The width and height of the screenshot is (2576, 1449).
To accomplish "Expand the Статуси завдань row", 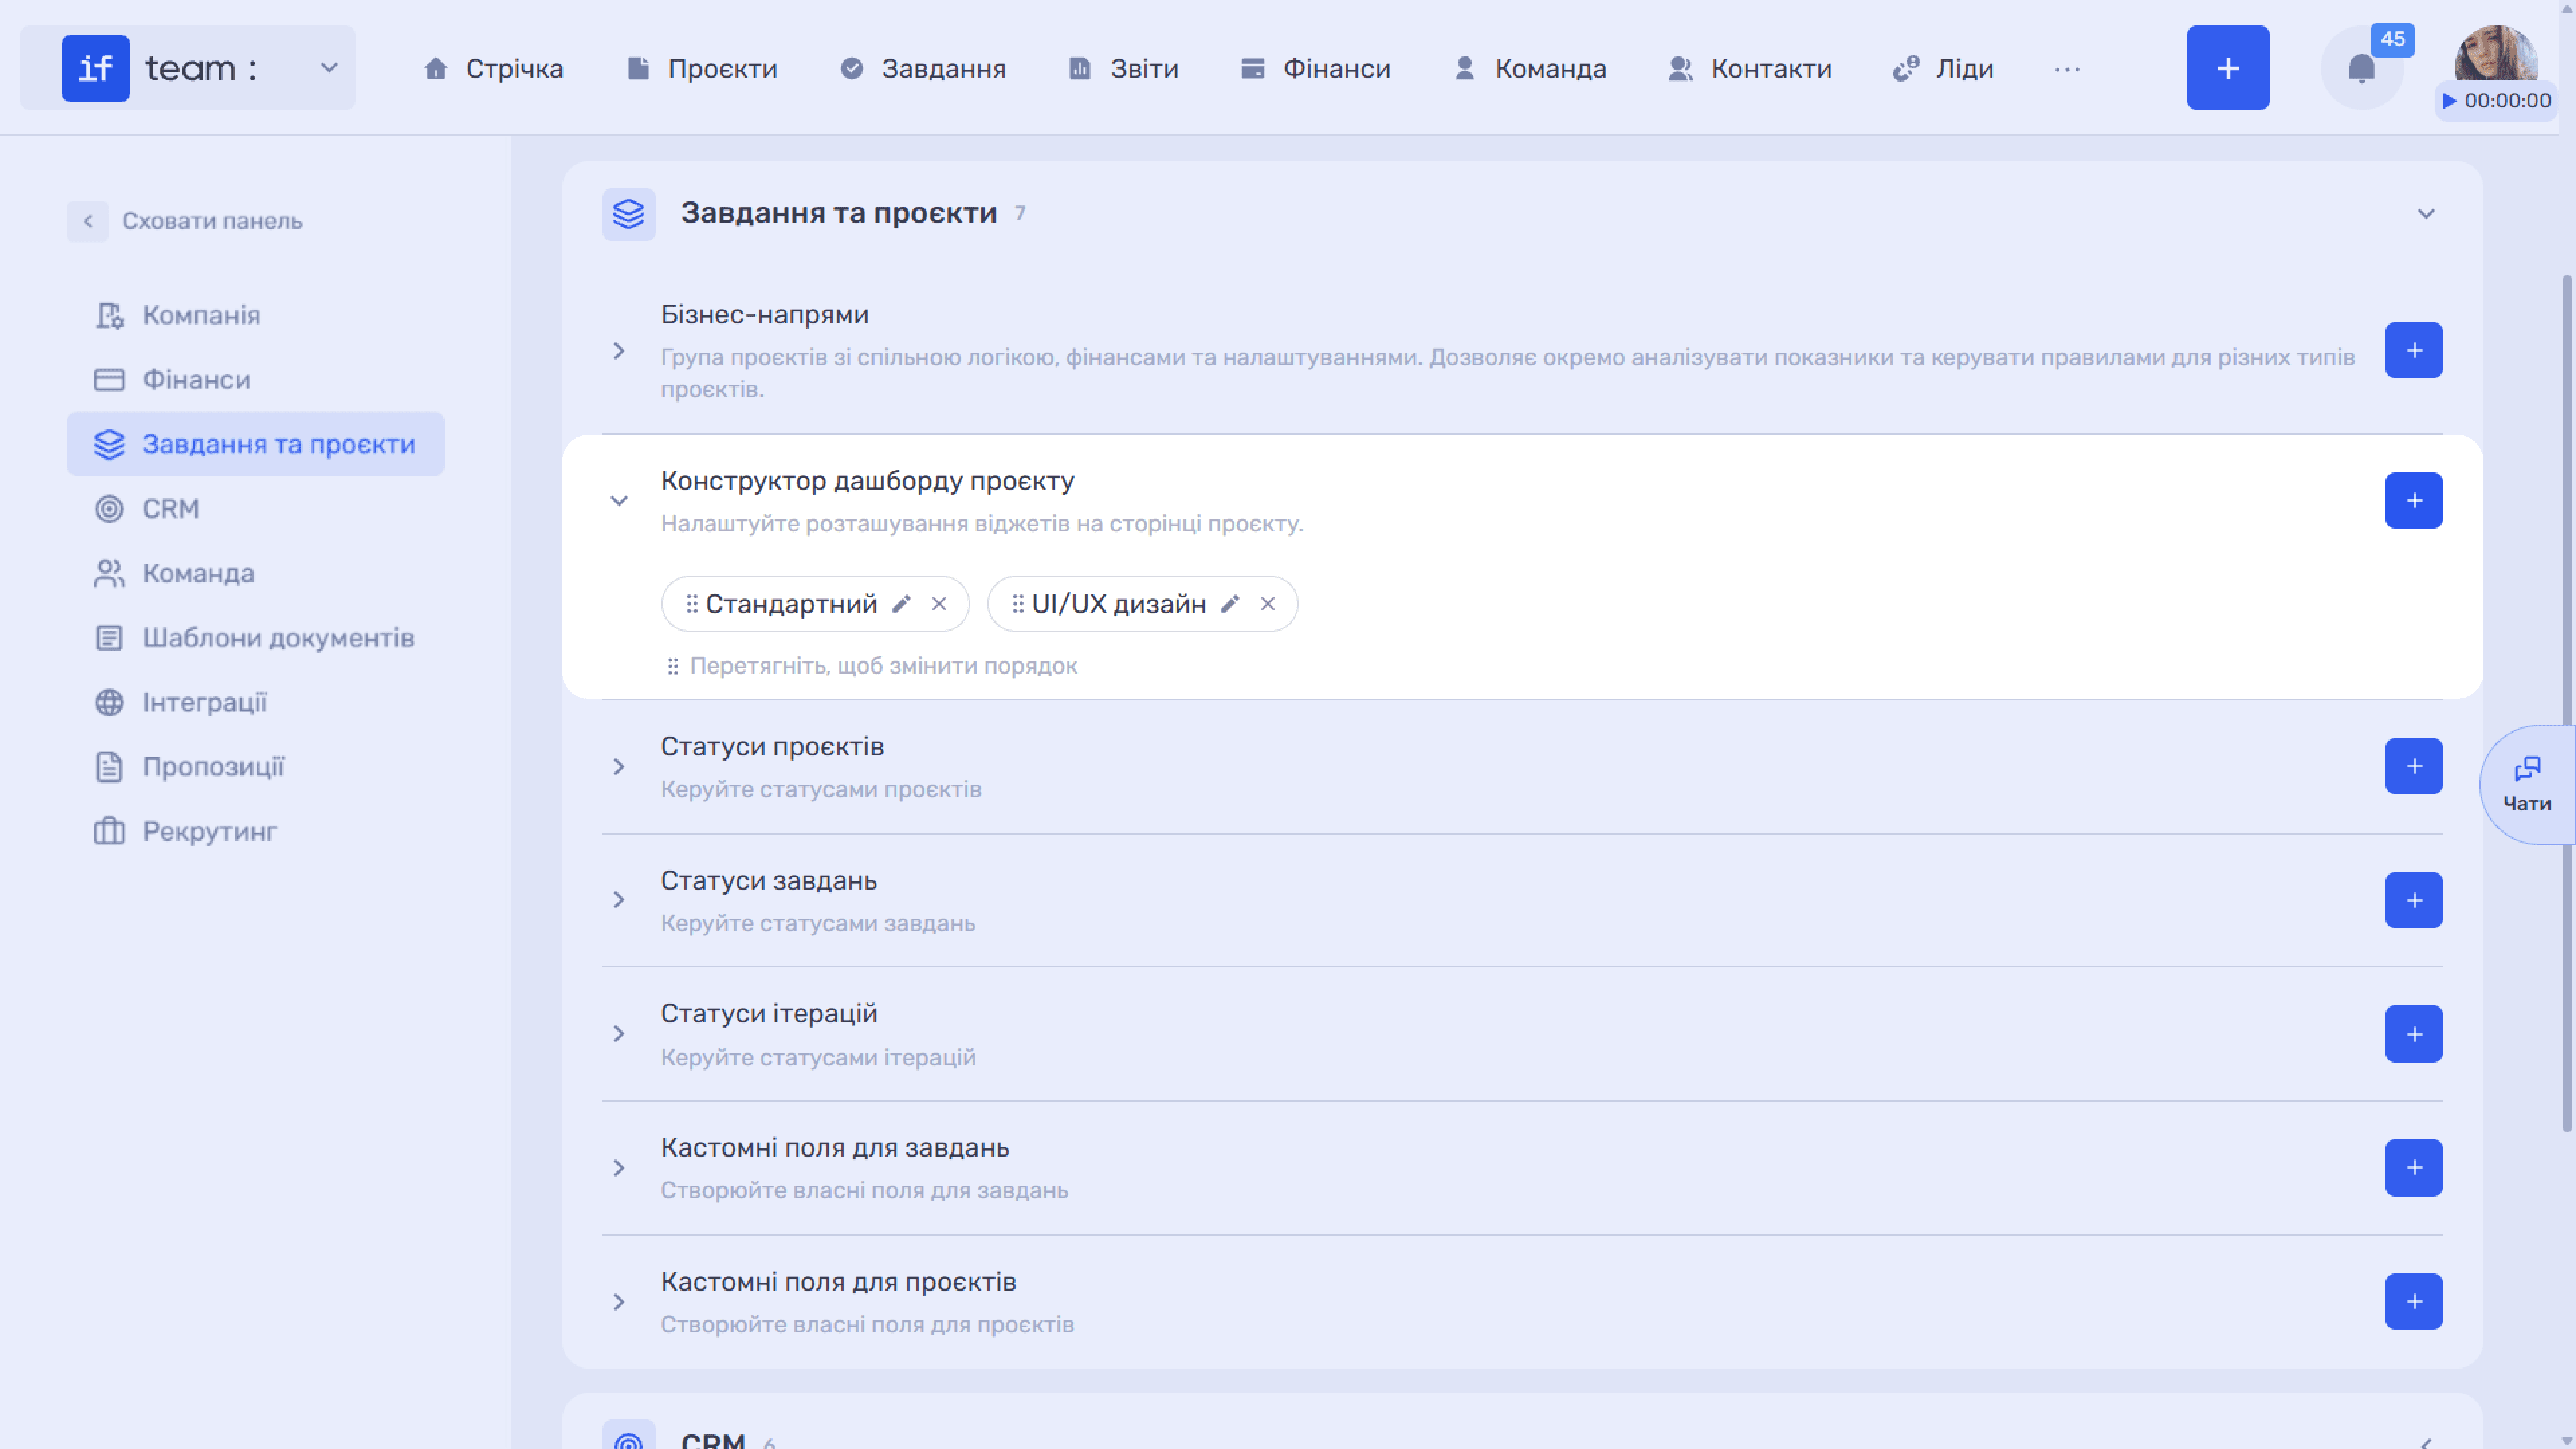I will (619, 900).
